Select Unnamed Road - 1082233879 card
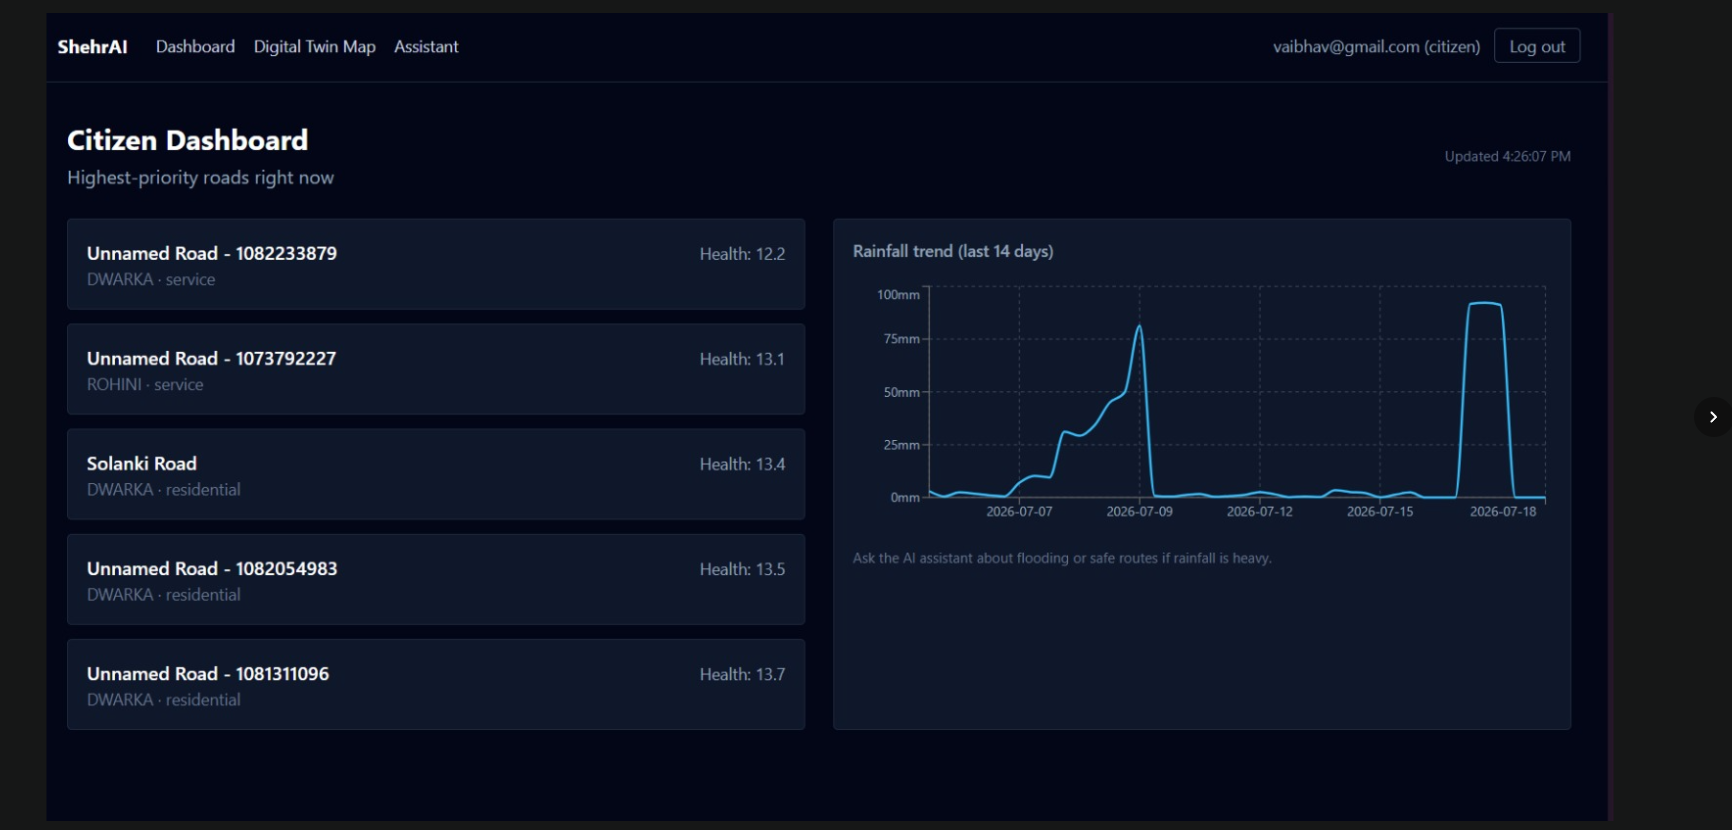This screenshot has width=1732, height=830. point(436,265)
